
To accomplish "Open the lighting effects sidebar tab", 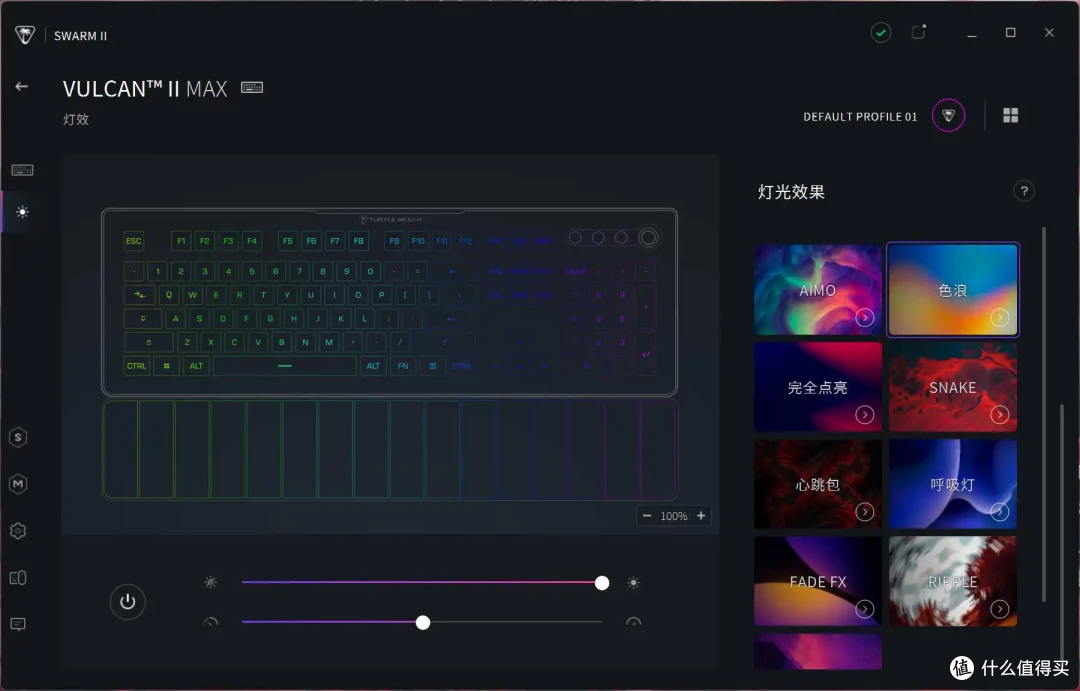I will [x=22, y=212].
